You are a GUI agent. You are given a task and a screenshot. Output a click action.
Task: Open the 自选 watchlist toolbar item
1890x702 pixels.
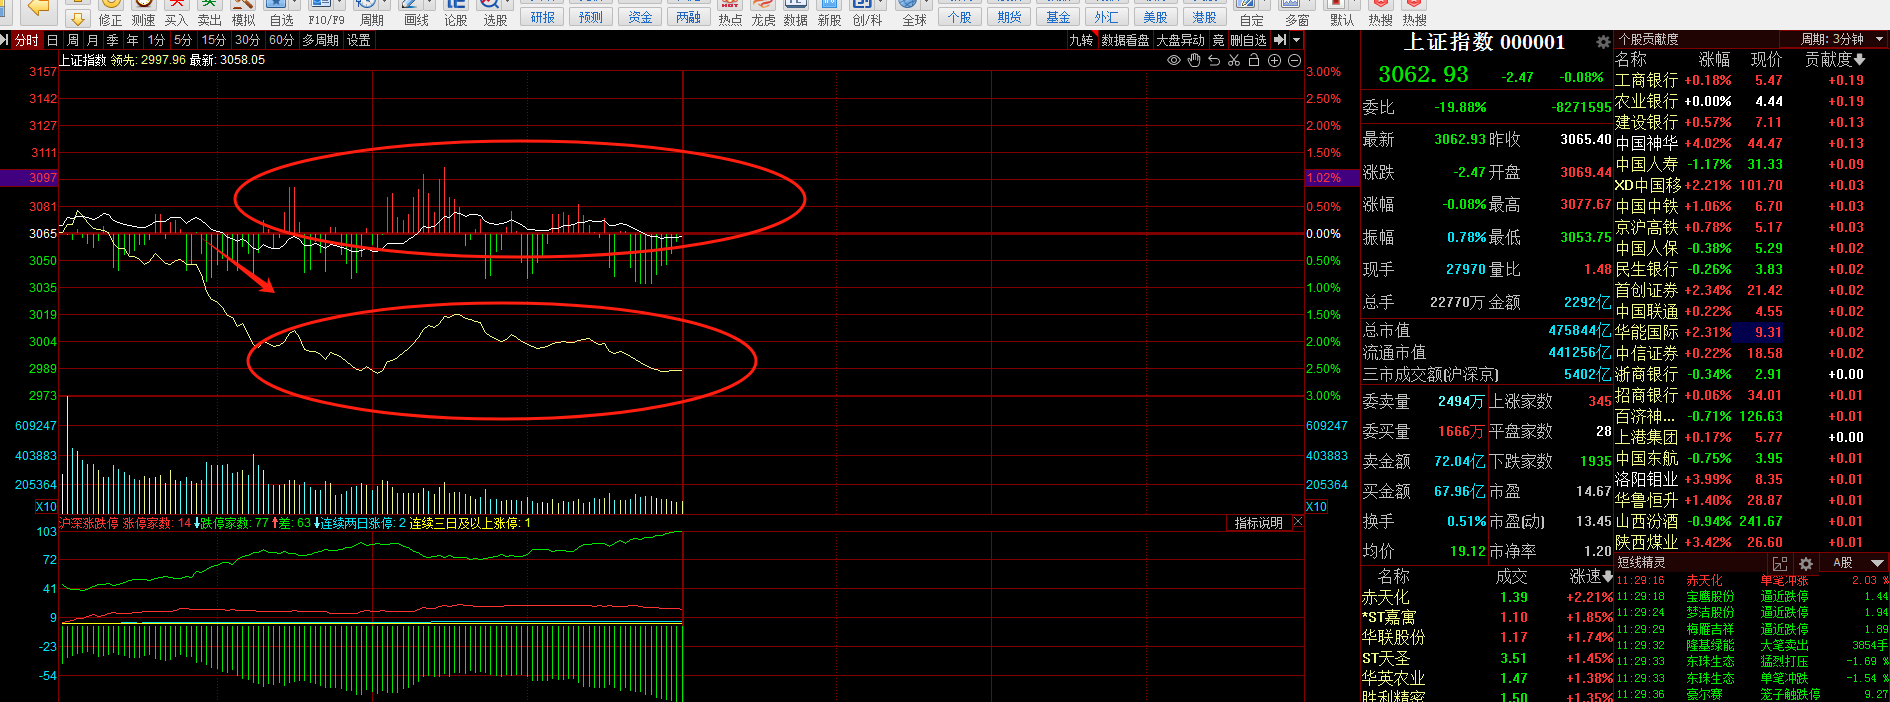tap(282, 13)
